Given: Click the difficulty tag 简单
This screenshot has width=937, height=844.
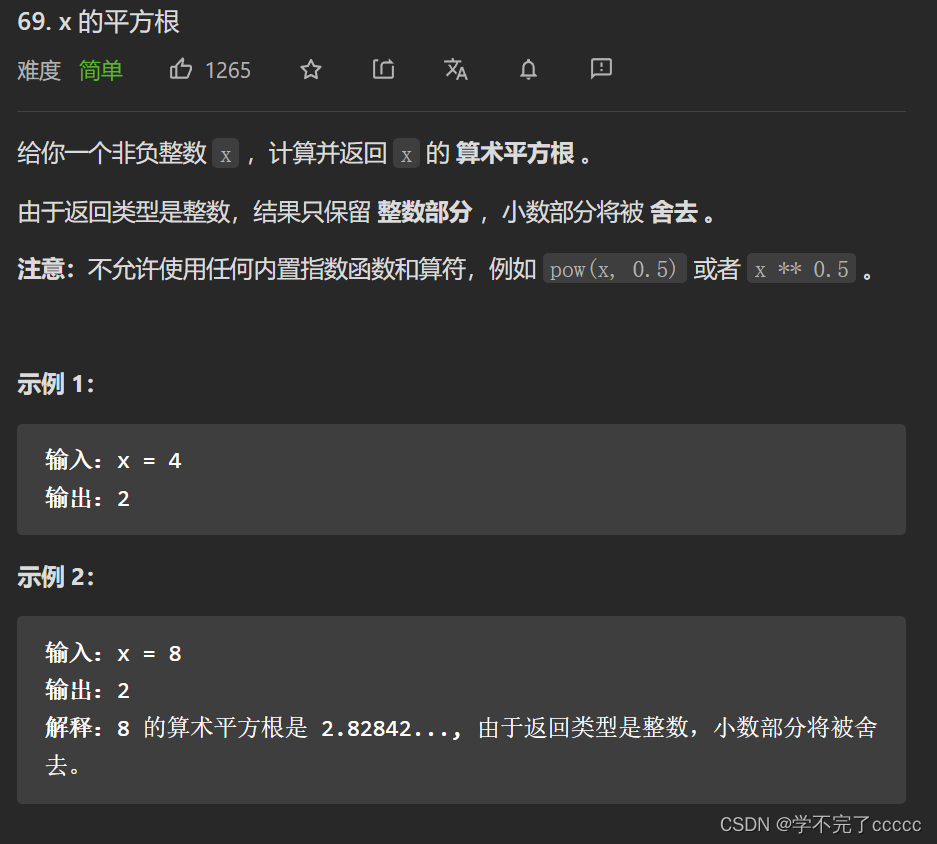Looking at the screenshot, I should (x=101, y=71).
